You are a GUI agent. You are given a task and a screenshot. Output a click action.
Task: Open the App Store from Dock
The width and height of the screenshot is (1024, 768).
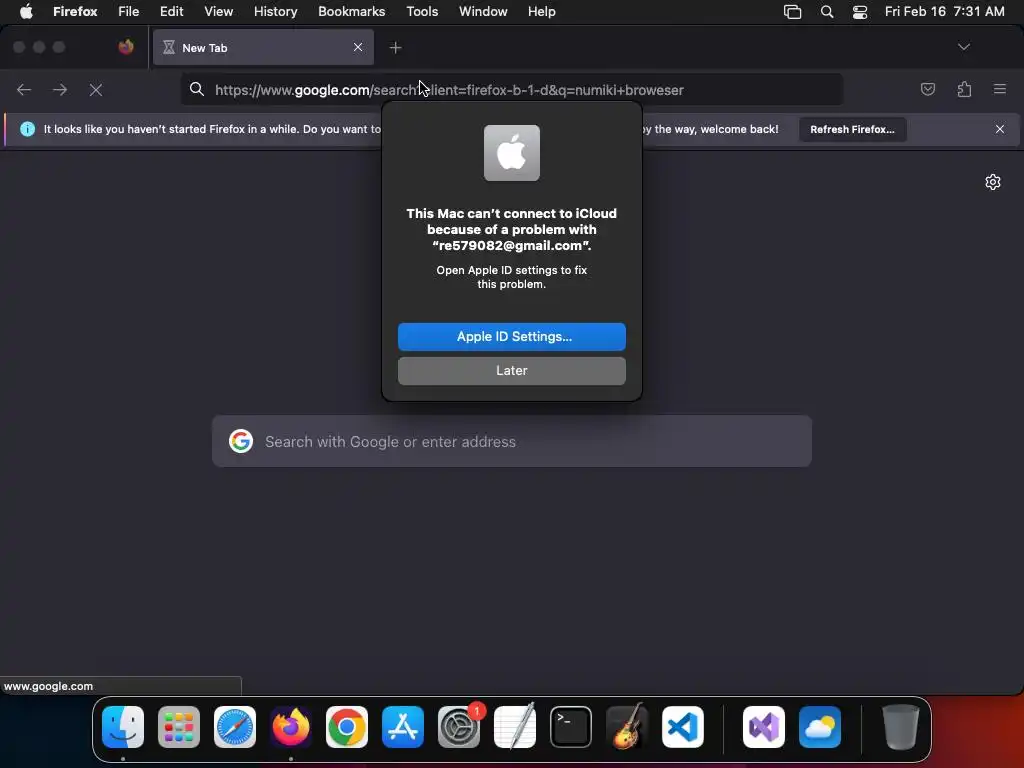(x=403, y=727)
